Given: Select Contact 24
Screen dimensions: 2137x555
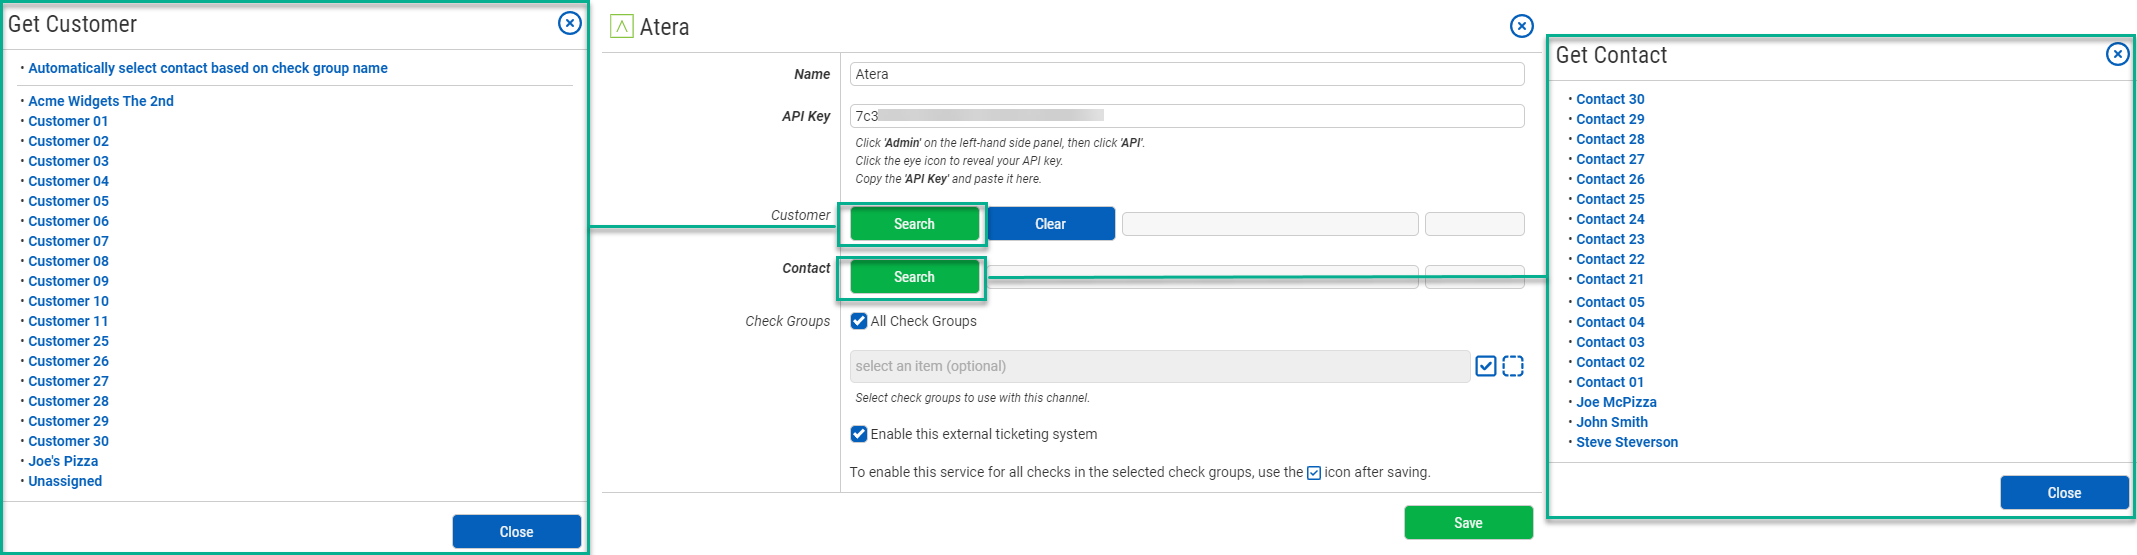Looking at the screenshot, I should [x=1610, y=219].
